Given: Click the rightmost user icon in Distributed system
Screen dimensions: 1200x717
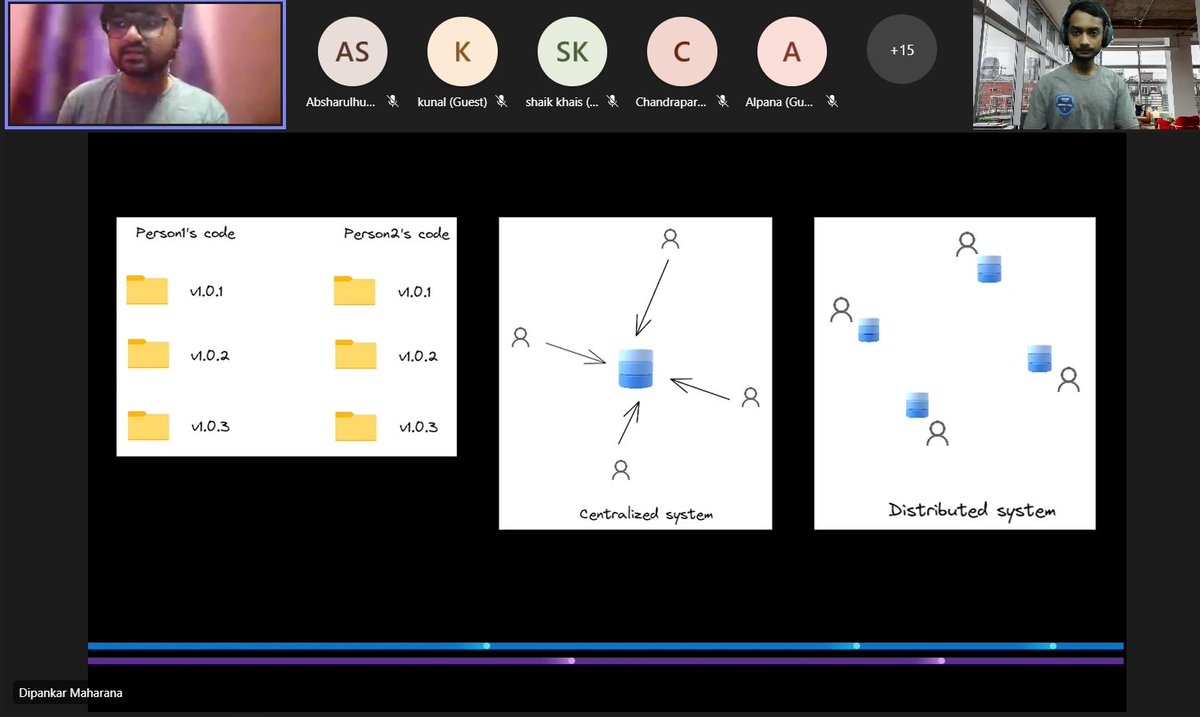Looking at the screenshot, I should point(1068,379).
